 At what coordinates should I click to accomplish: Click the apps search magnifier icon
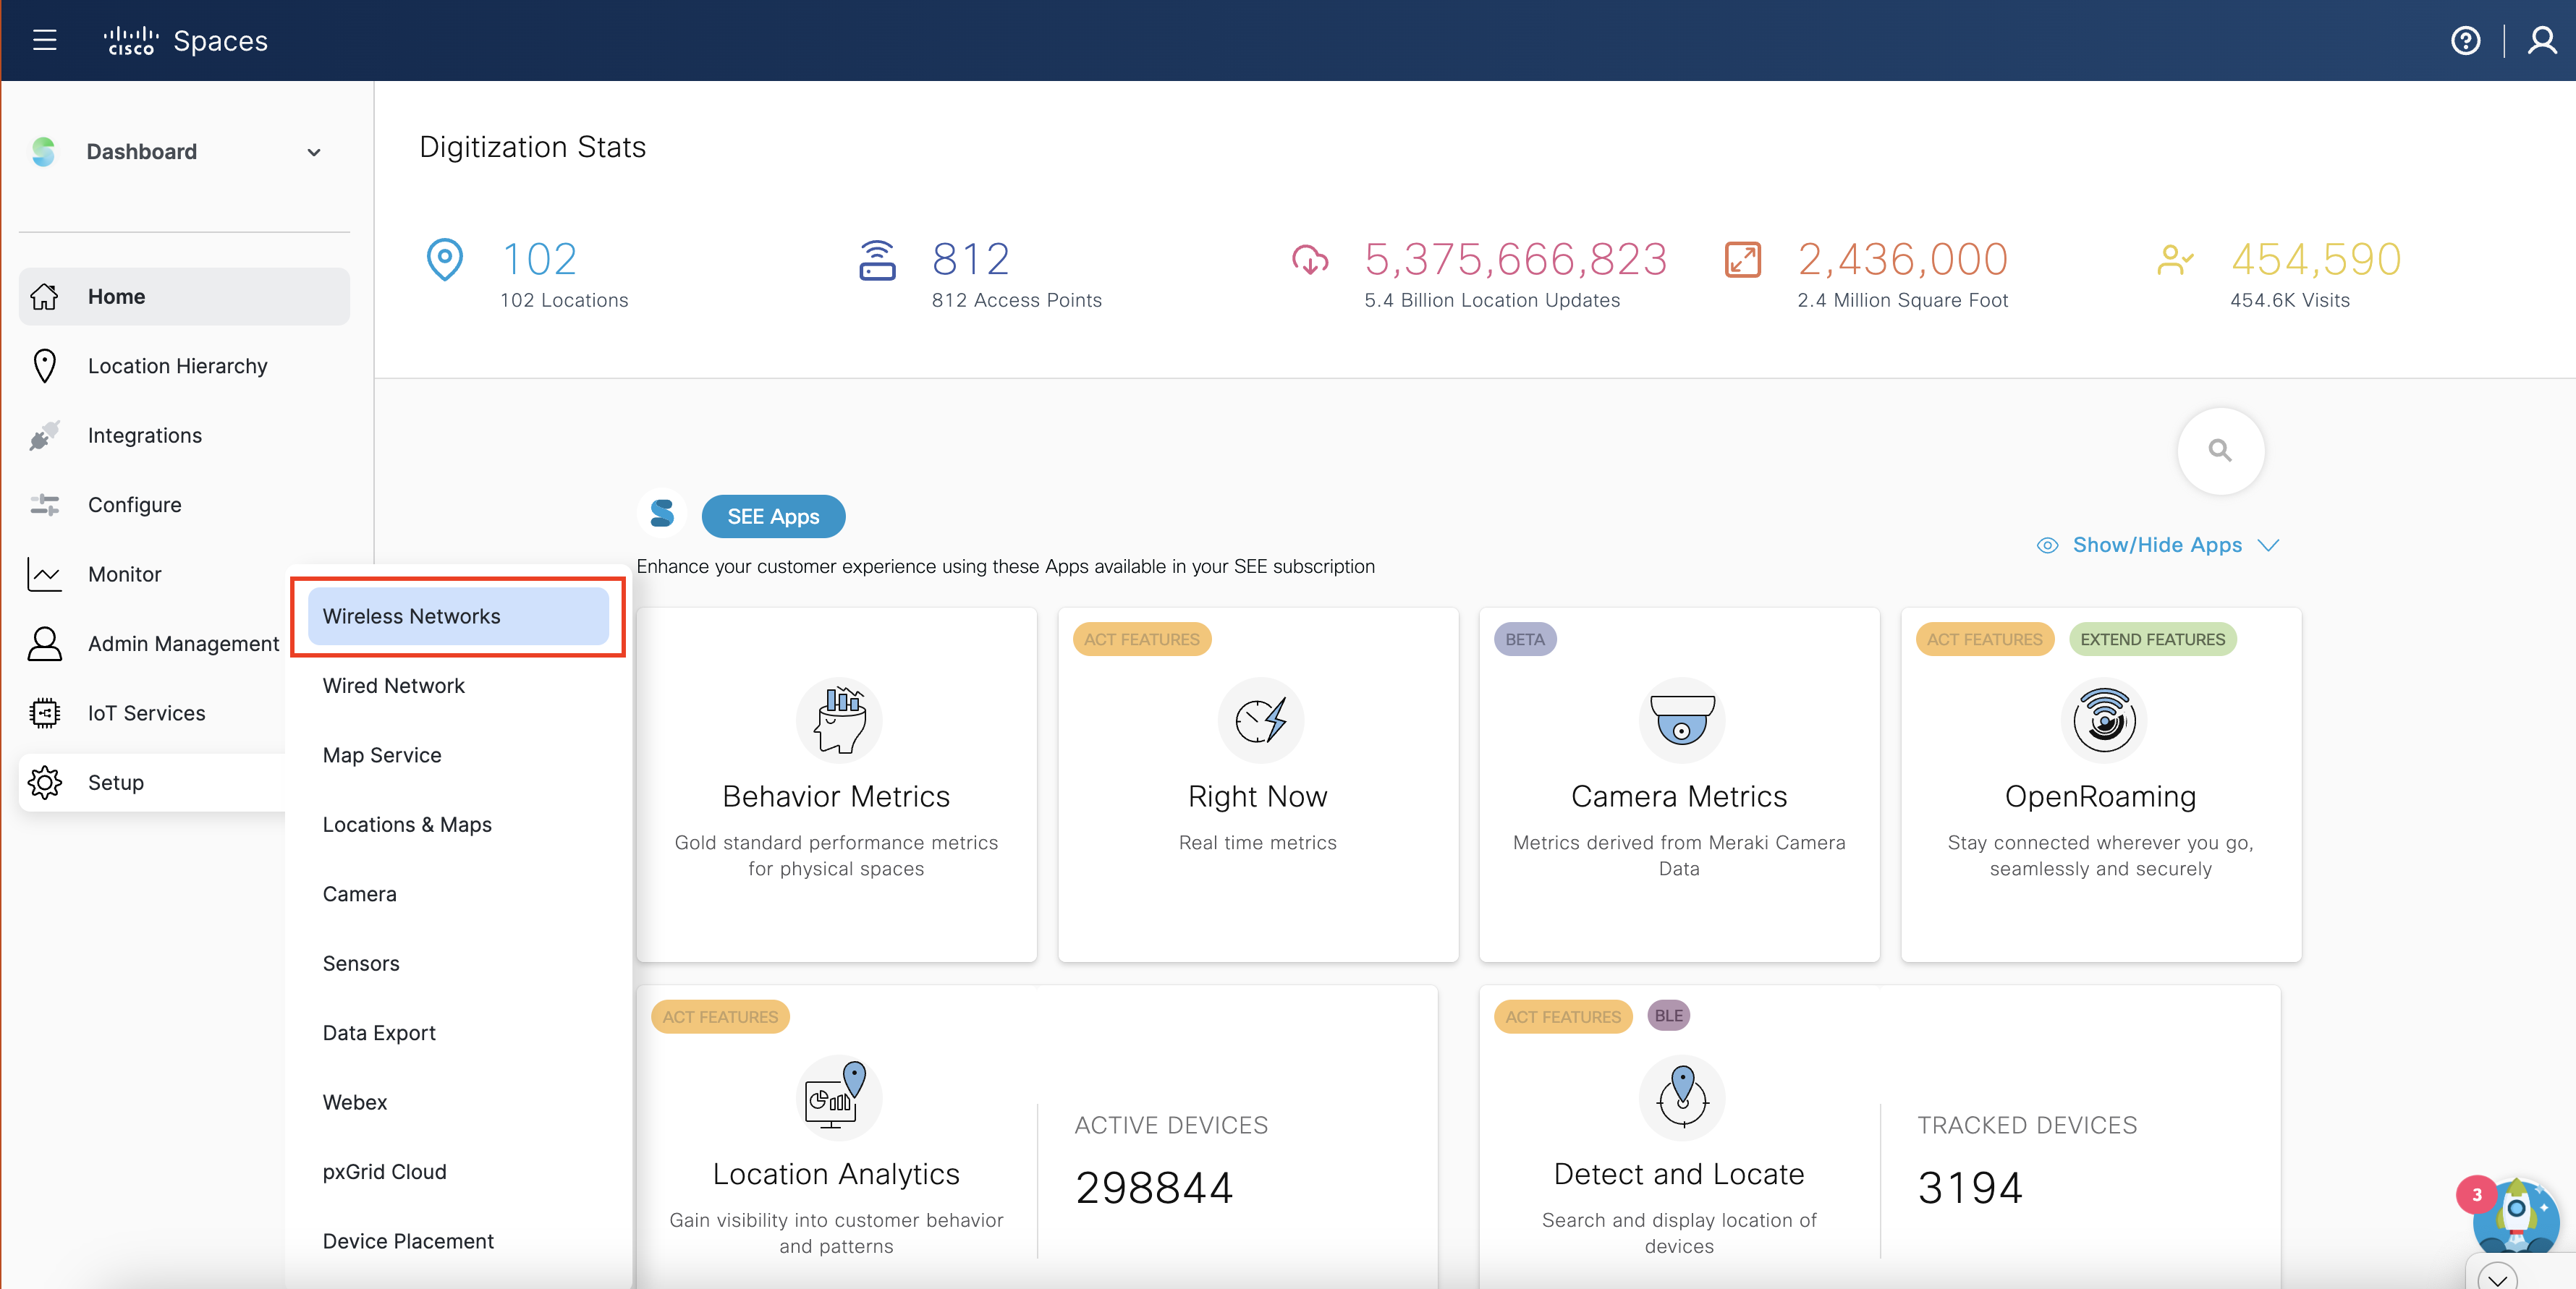click(2220, 451)
